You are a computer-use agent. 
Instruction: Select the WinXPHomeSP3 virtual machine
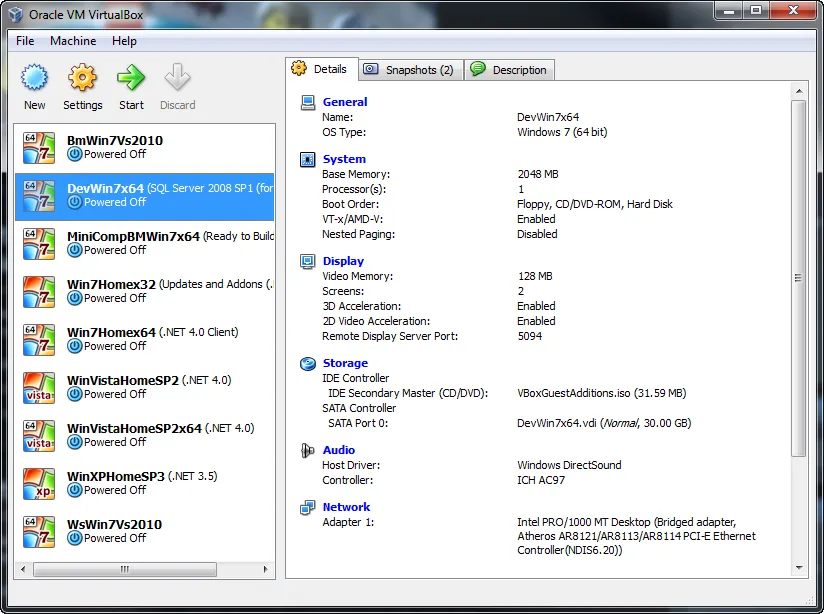click(x=145, y=484)
